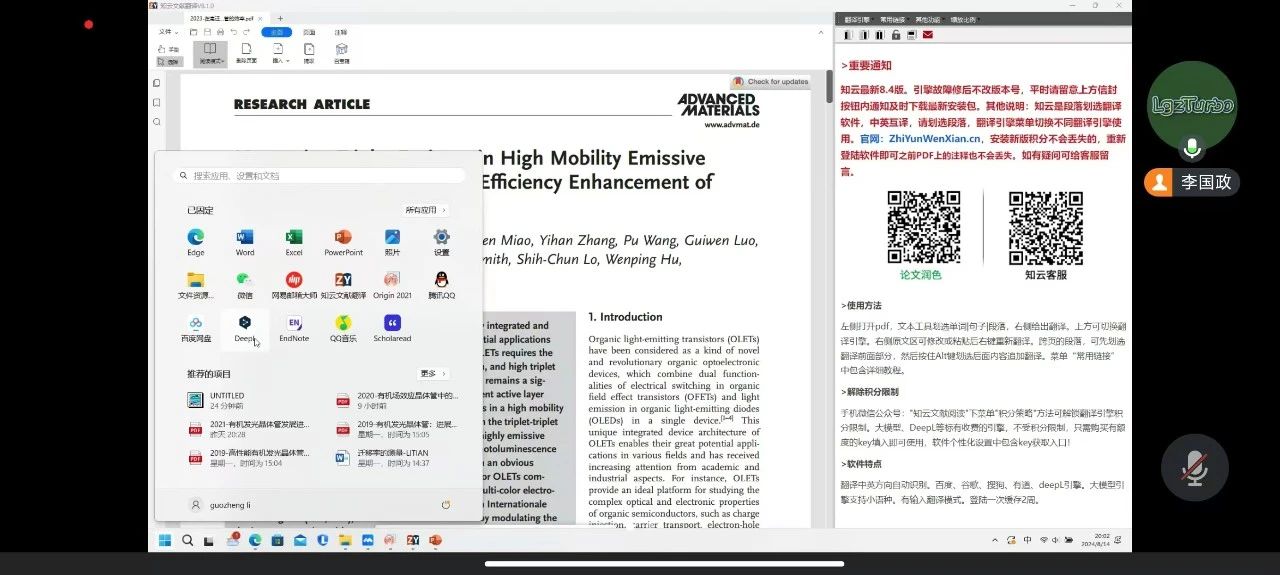
Task: Click Check for updates badge
Action: [x=771, y=82]
